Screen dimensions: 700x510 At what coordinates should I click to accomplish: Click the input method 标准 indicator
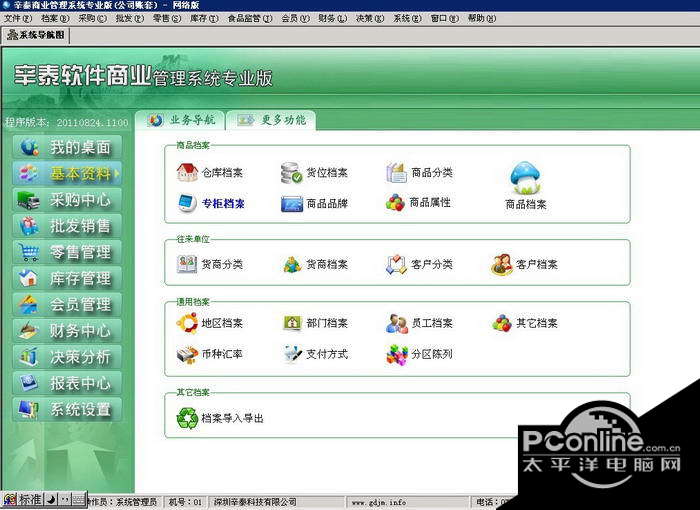(30, 499)
